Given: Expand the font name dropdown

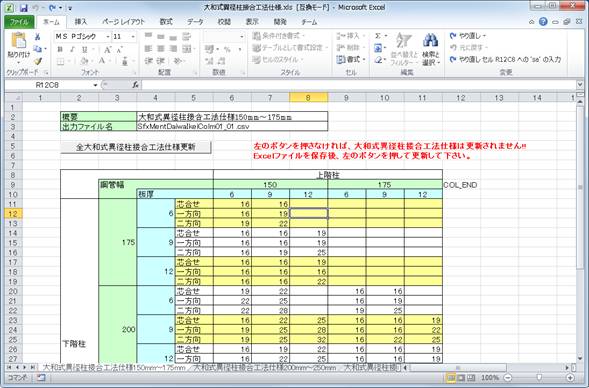Looking at the screenshot, I should click(108, 37).
